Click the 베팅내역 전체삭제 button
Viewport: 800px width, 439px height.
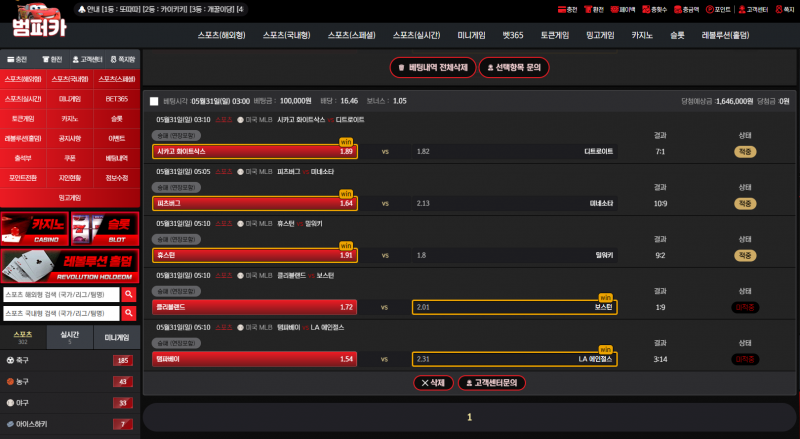coord(433,67)
